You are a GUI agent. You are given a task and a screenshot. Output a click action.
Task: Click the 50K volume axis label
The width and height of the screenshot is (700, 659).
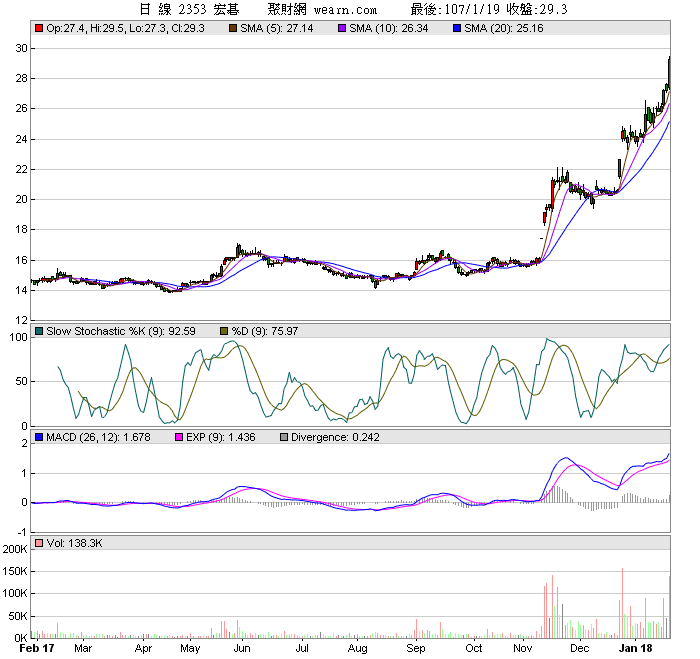[x=18, y=617]
